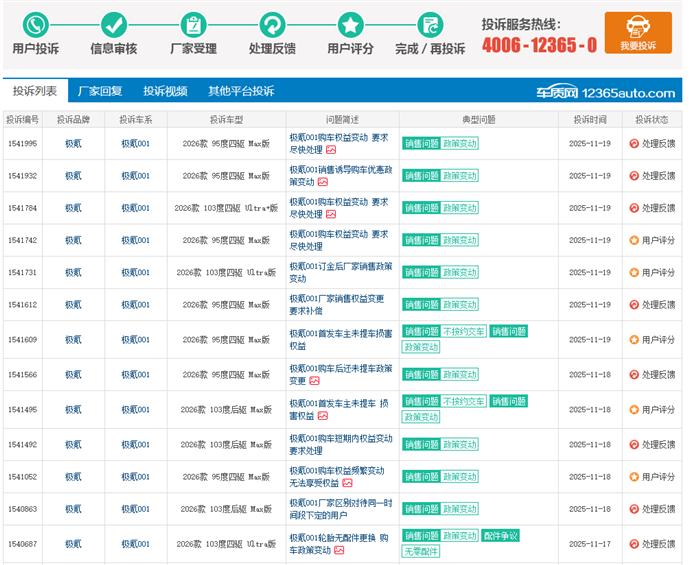
Task: Click the 车质网 12365auto.com logo
Action: pos(603,92)
